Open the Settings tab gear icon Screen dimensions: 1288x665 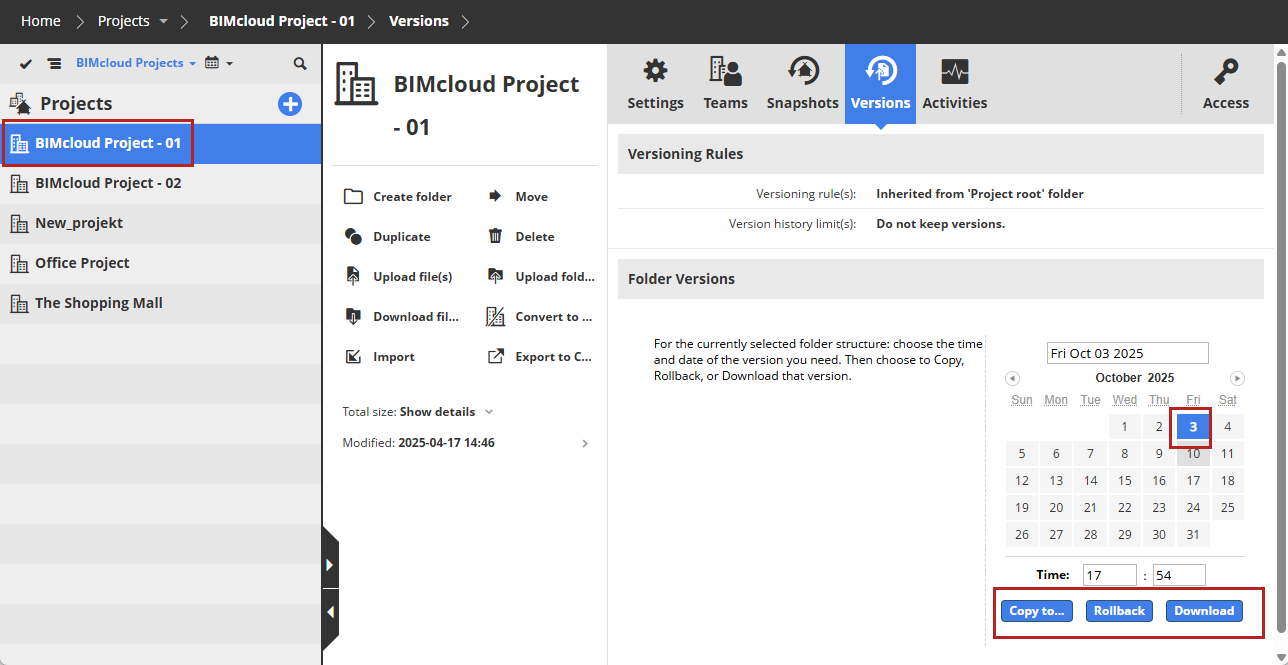tap(655, 71)
